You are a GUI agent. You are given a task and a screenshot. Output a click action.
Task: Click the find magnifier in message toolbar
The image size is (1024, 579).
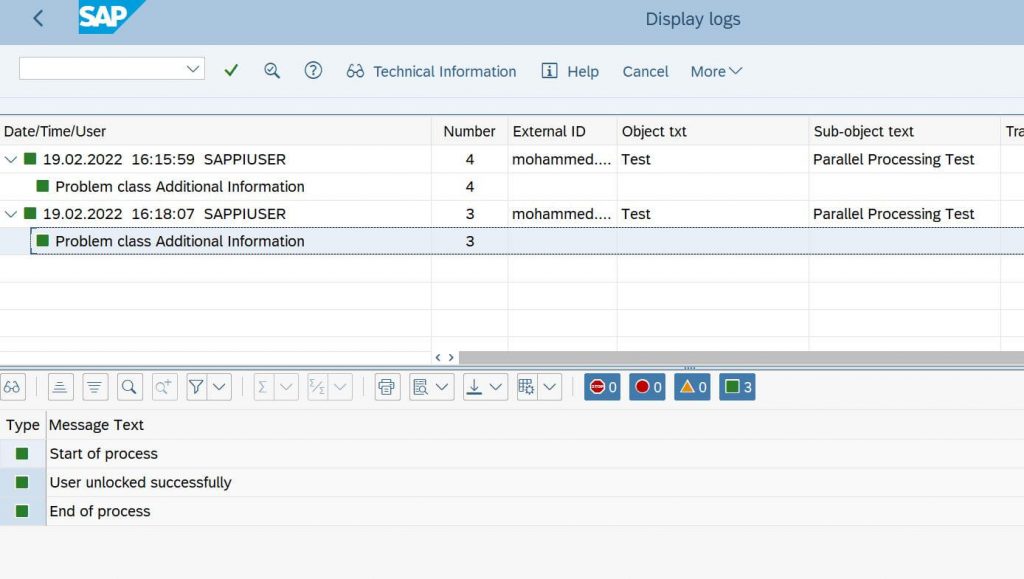click(129, 387)
